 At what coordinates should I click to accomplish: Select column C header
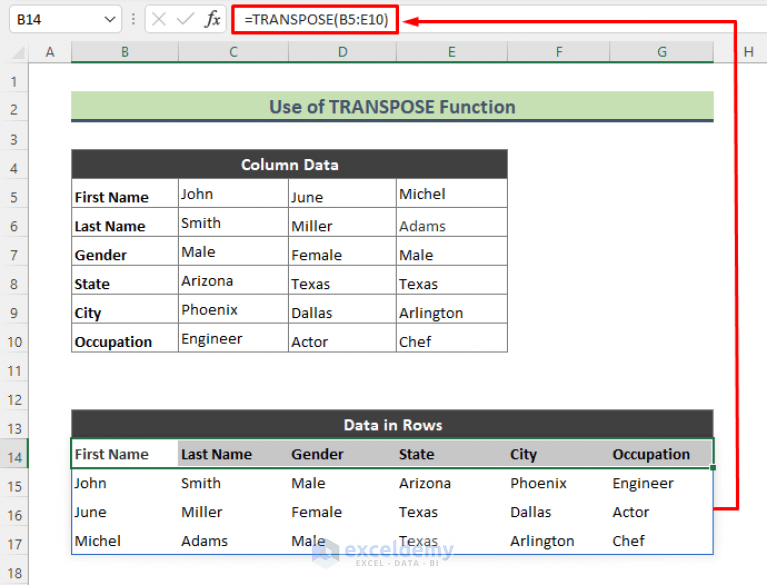[x=233, y=52]
